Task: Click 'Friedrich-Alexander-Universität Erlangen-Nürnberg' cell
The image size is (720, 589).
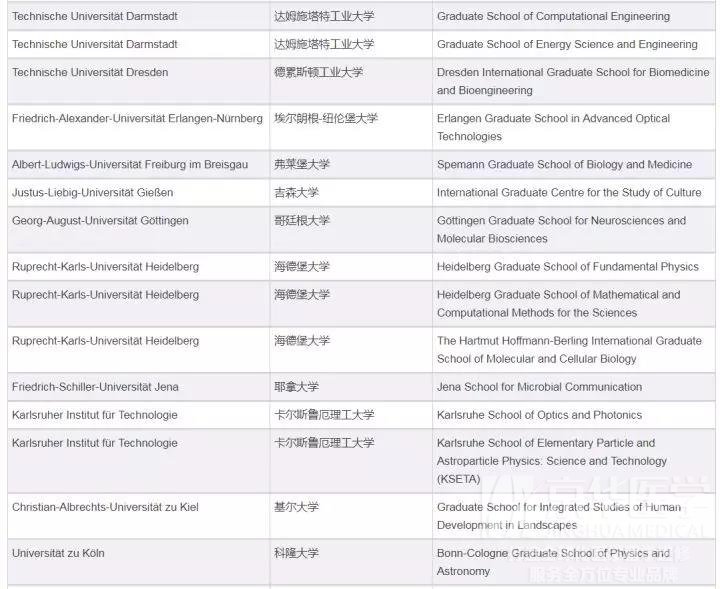Action: point(138,127)
